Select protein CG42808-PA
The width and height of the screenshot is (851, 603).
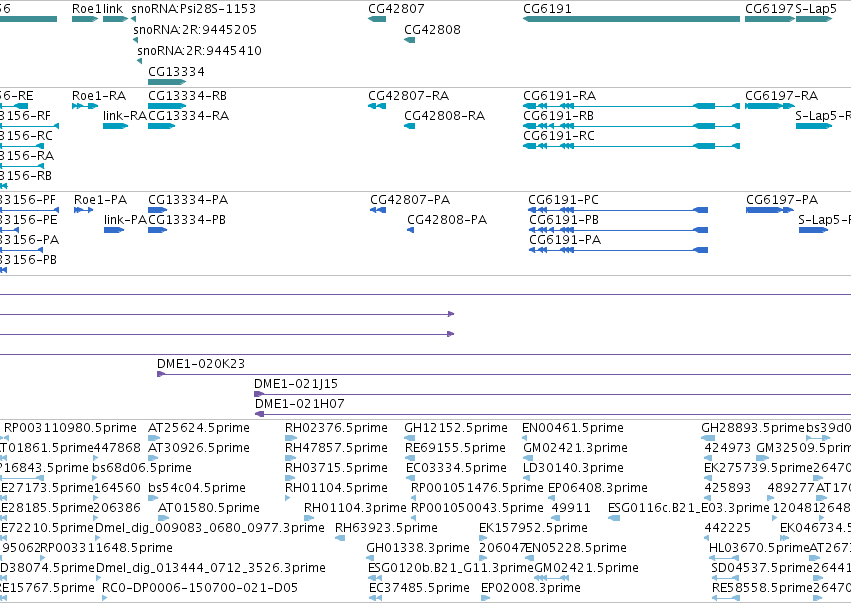[447, 220]
